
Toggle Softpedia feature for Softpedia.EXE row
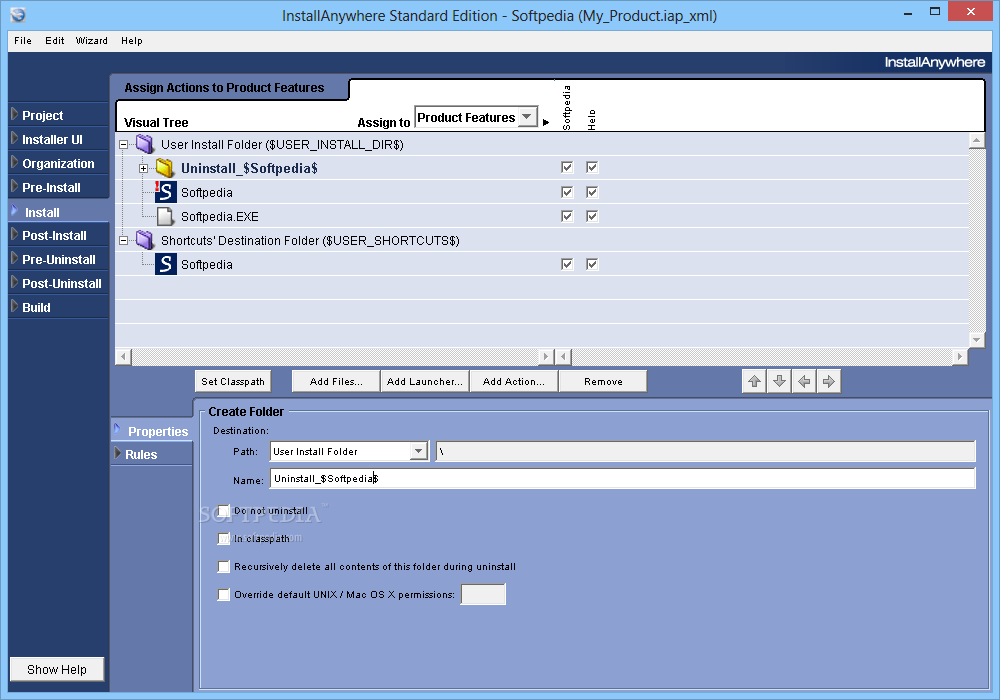point(567,216)
